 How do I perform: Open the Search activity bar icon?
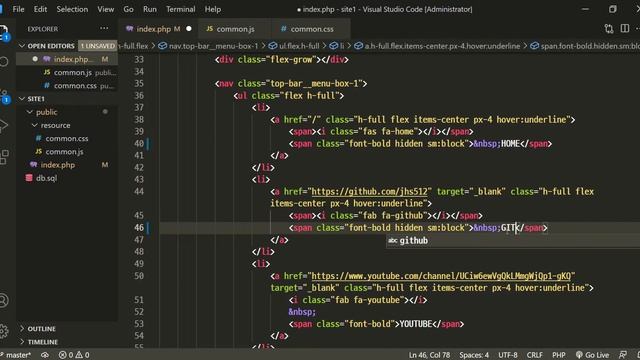[4, 61]
